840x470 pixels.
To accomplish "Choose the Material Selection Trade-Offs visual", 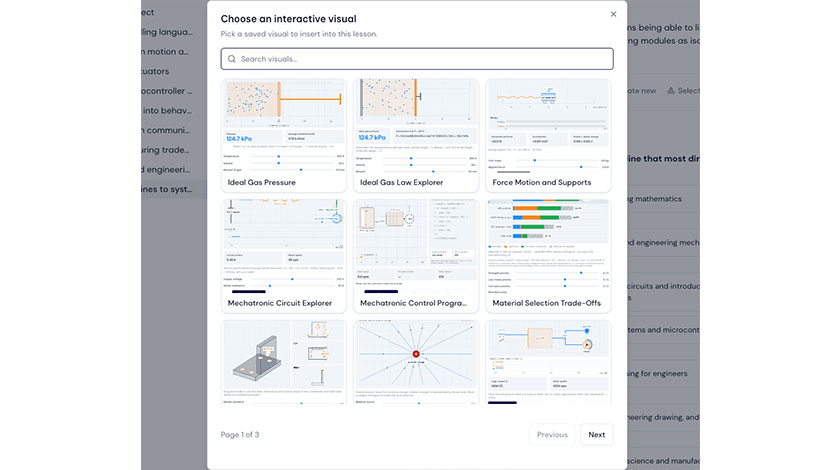I will [x=548, y=256].
